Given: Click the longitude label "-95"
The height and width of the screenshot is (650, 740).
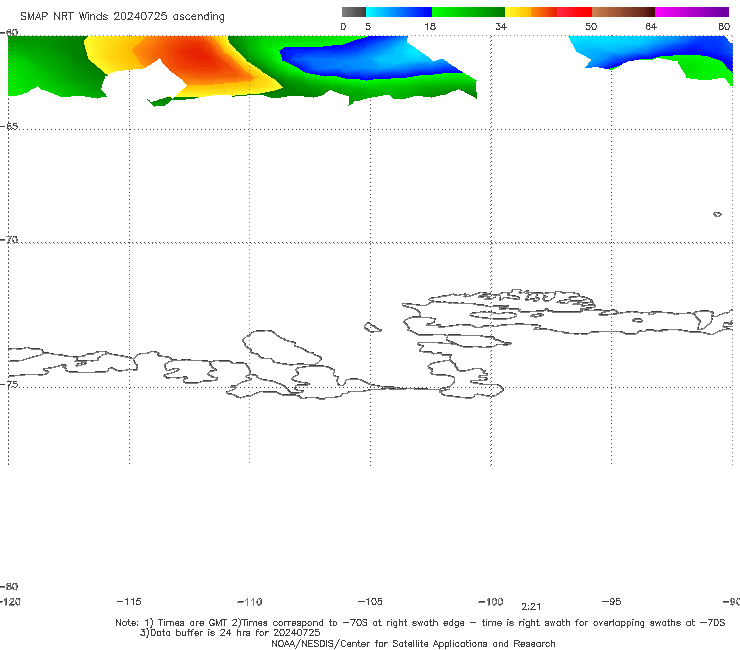Looking at the screenshot, I should point(612,602).
